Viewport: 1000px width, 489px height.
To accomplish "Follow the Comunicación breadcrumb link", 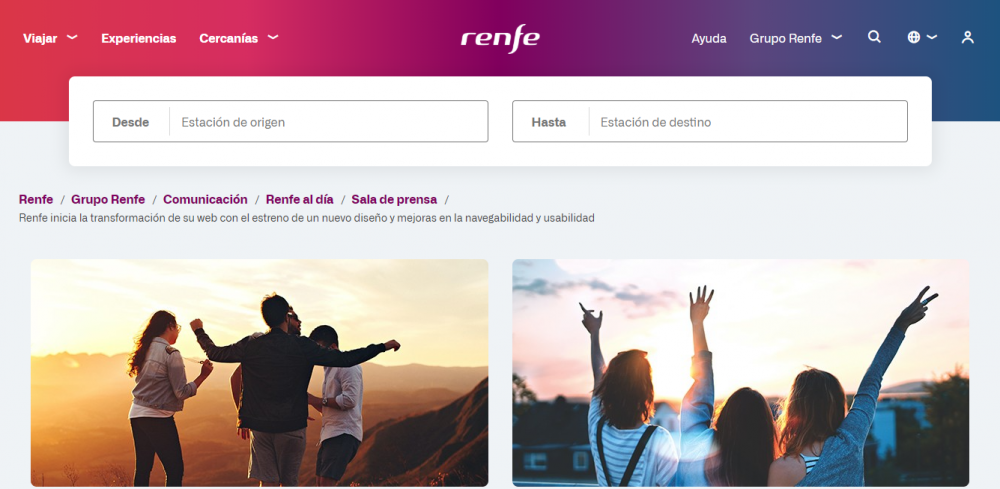I will pos(205,200).
